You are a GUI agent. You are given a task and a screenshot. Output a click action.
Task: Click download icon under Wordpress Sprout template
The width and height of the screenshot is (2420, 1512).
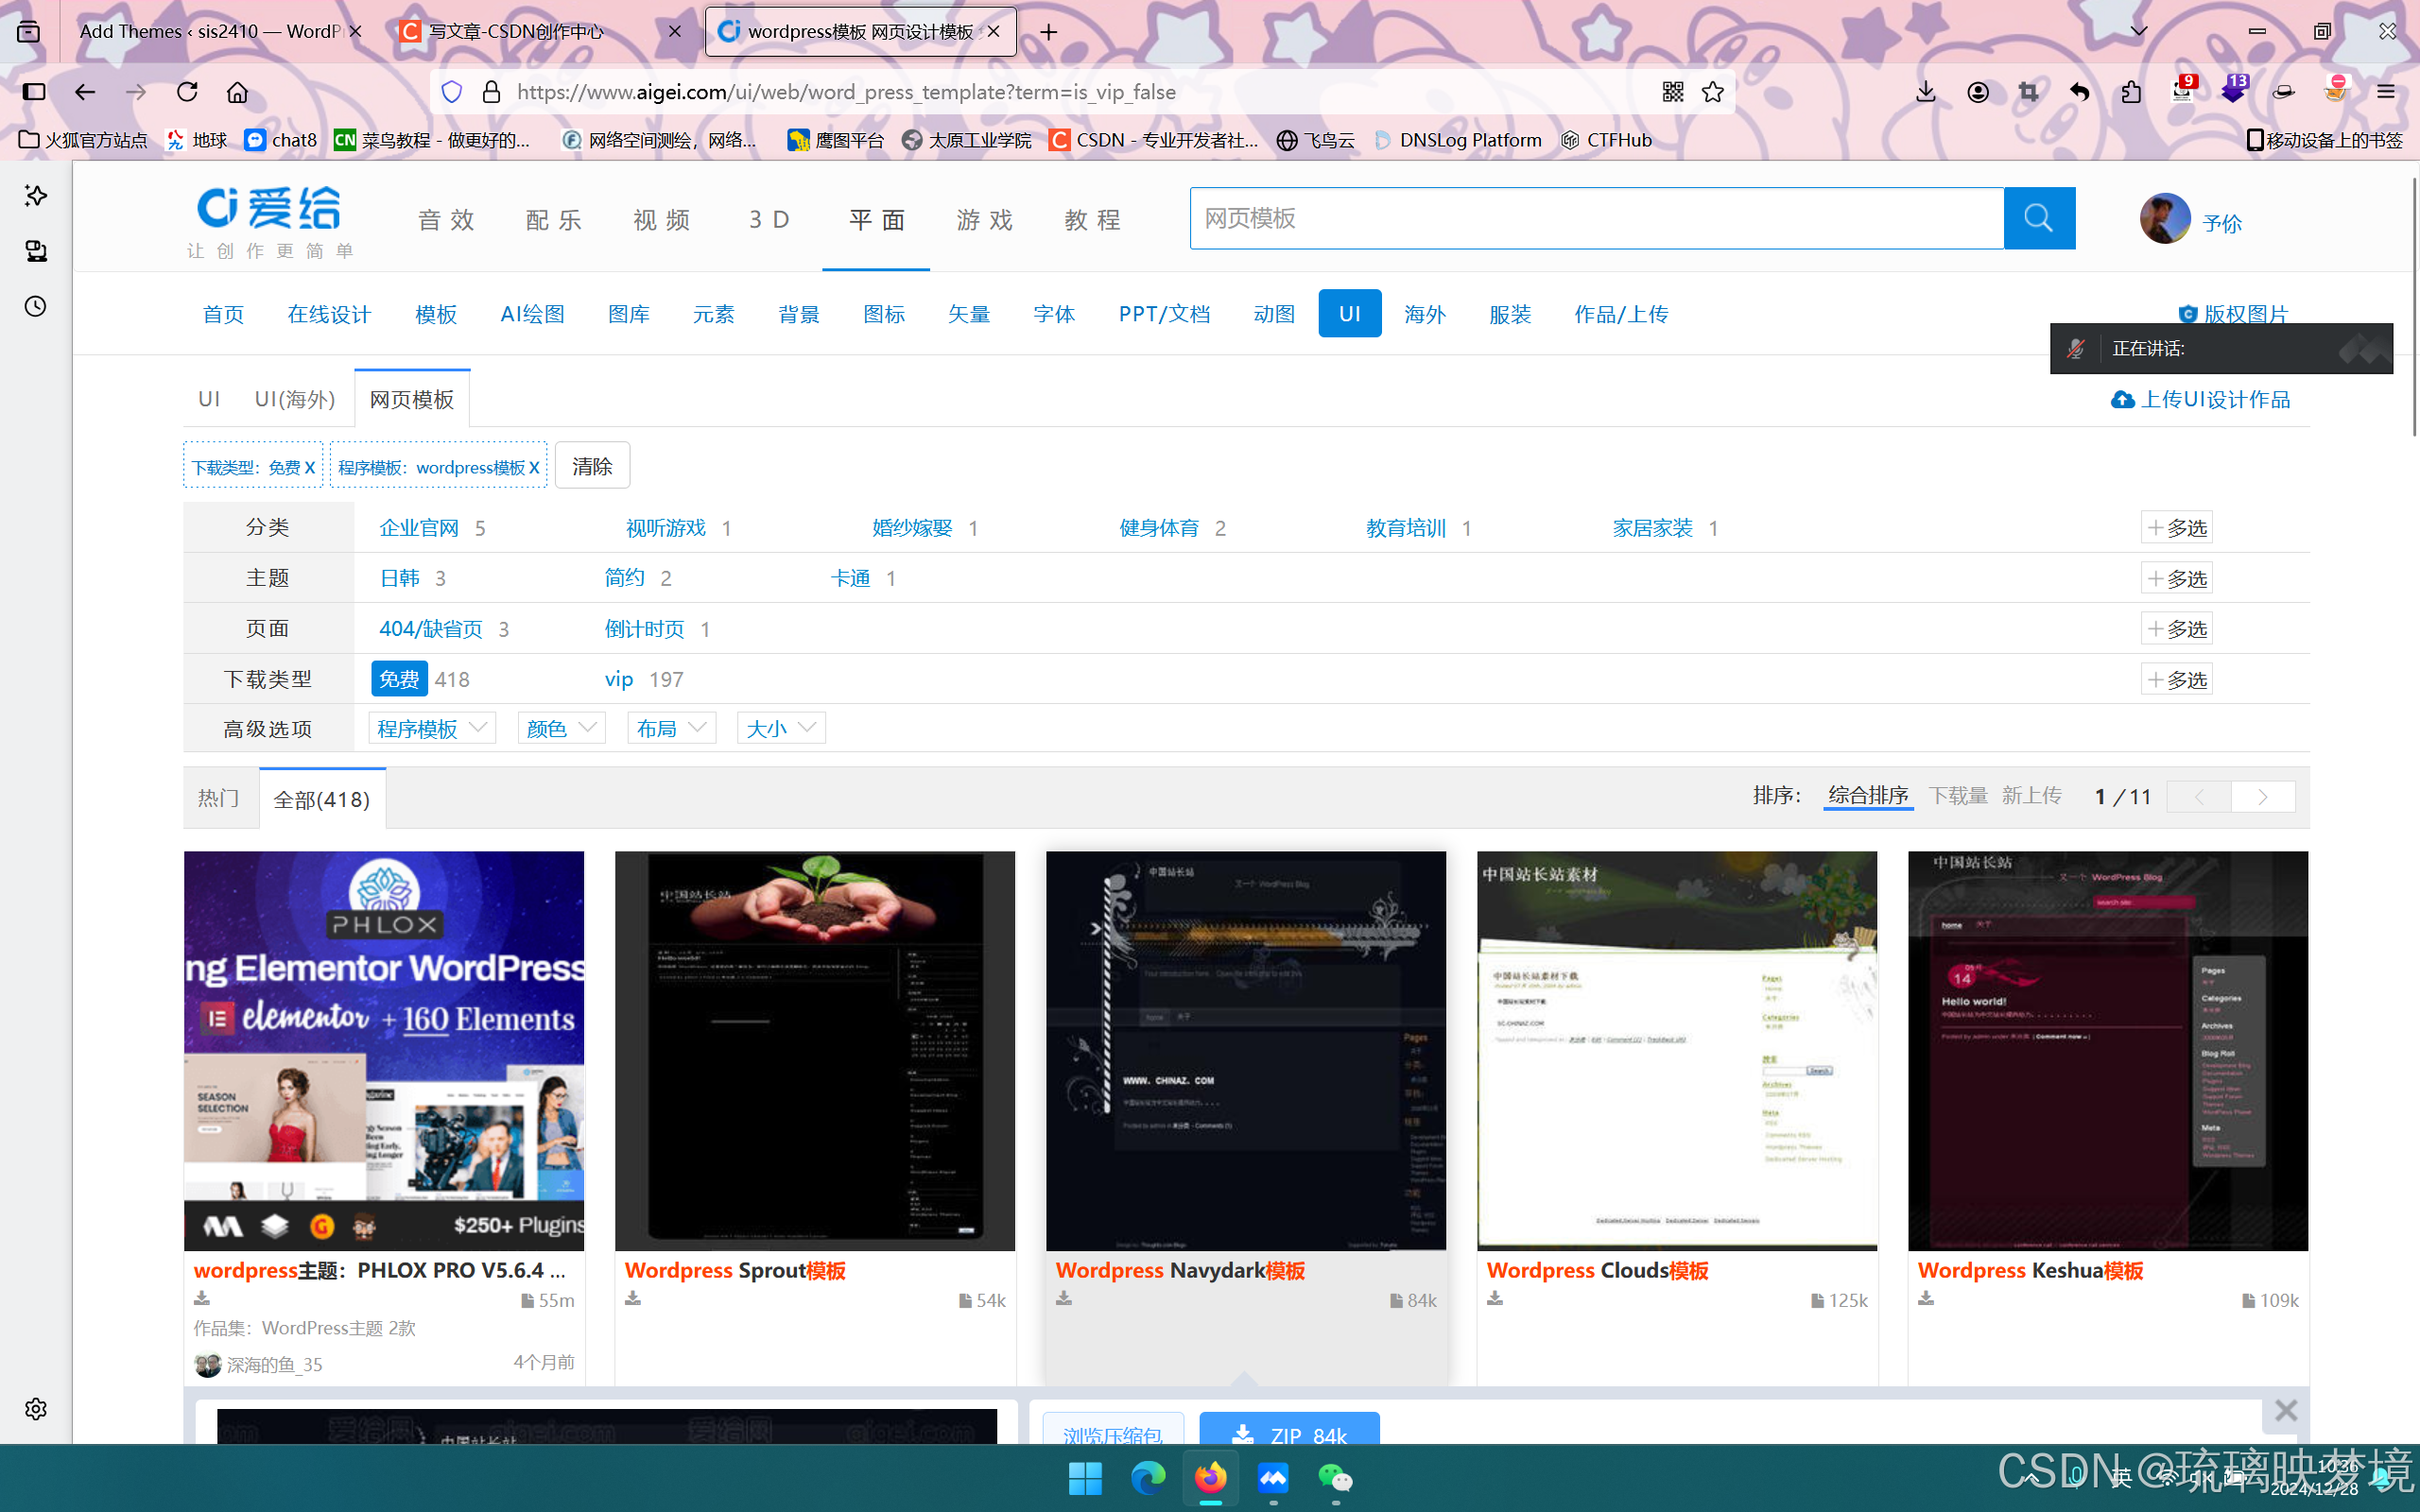coord(633,1299)
